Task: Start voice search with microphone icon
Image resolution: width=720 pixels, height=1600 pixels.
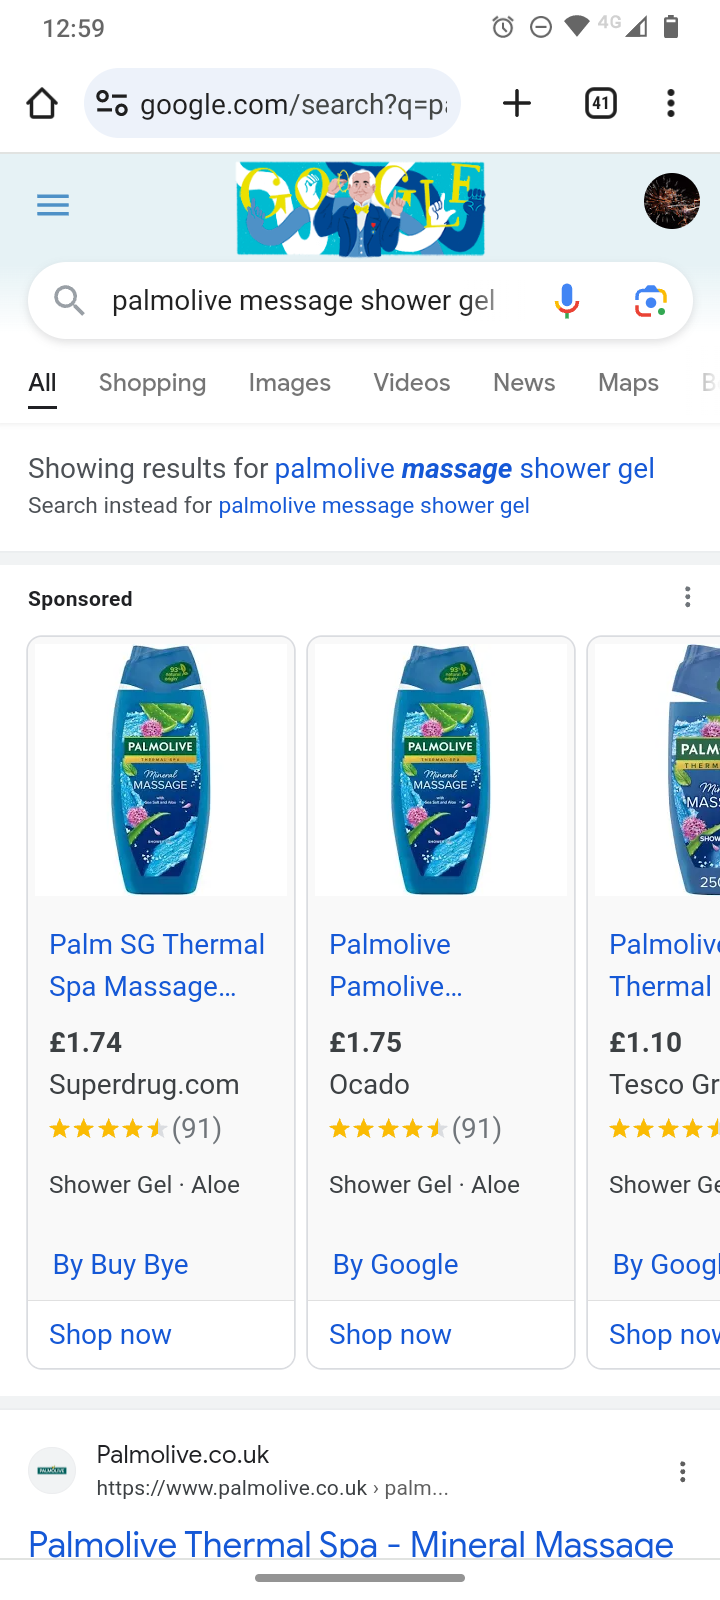Action: [567, 300]
